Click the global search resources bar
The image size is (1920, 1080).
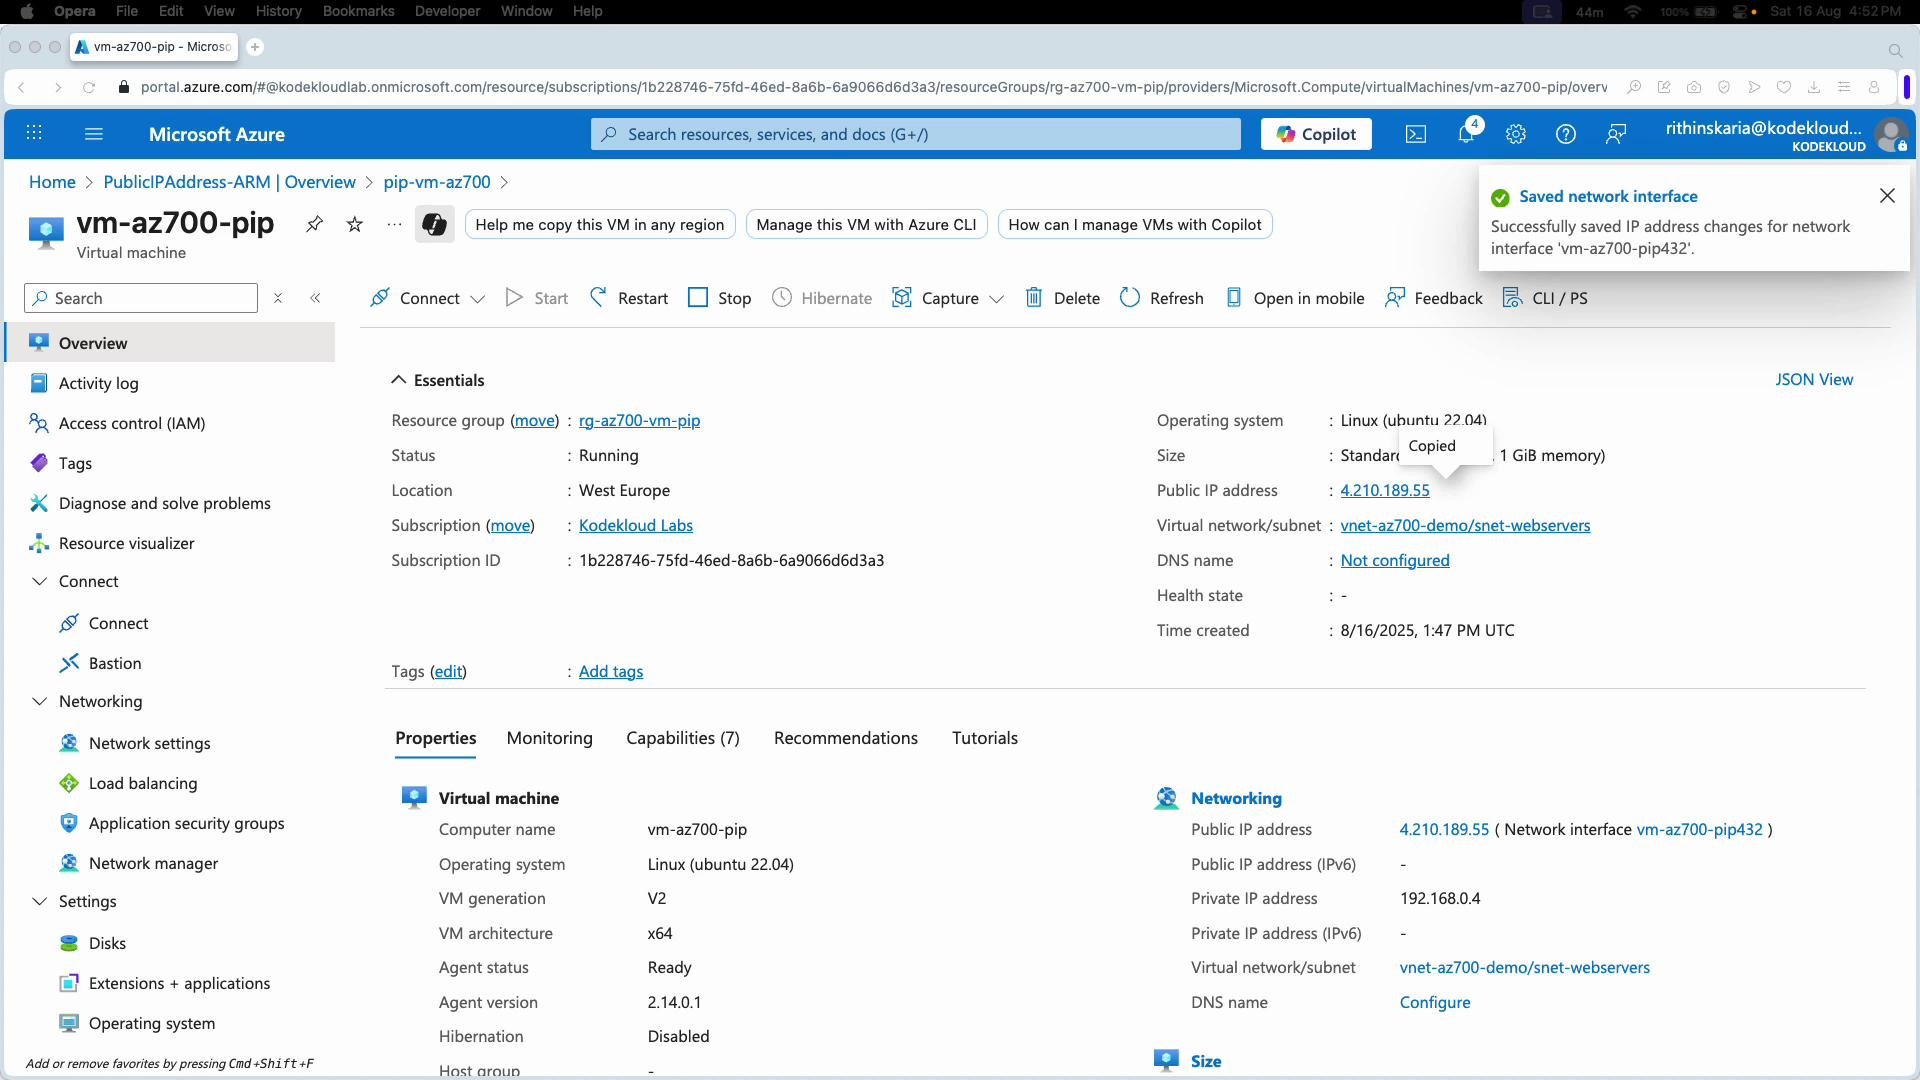915,134
